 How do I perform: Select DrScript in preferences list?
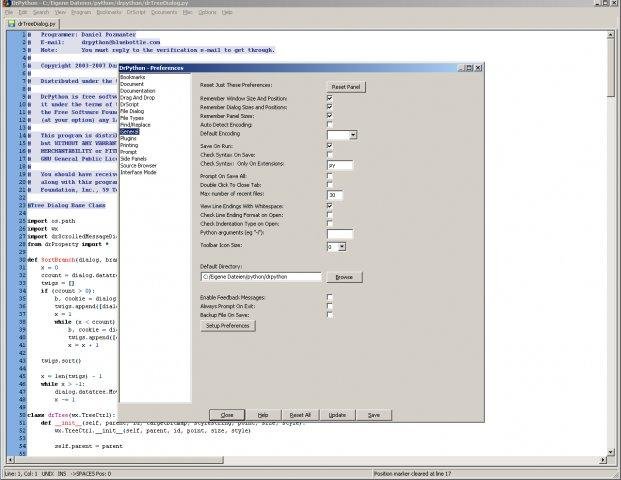(130, 104)
